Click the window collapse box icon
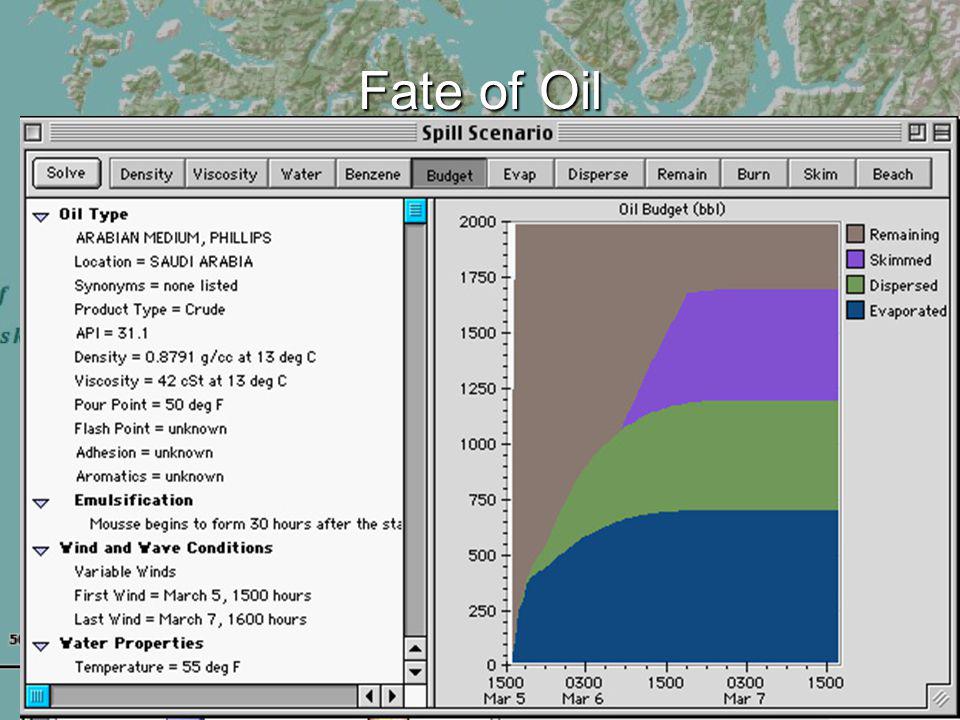Viewport: 960px width, 720px height. tap(942, 132)
